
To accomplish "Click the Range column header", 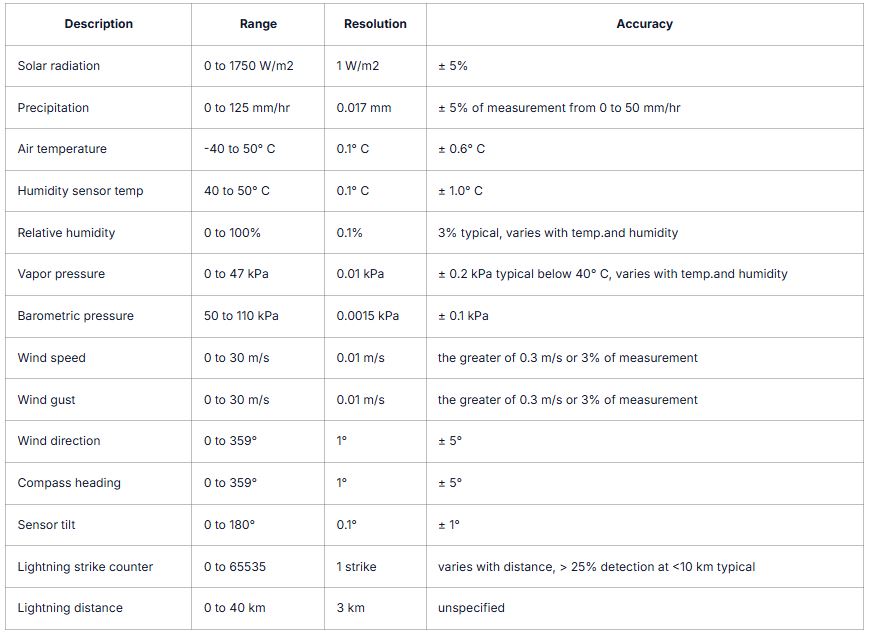I will click(258, 24).
